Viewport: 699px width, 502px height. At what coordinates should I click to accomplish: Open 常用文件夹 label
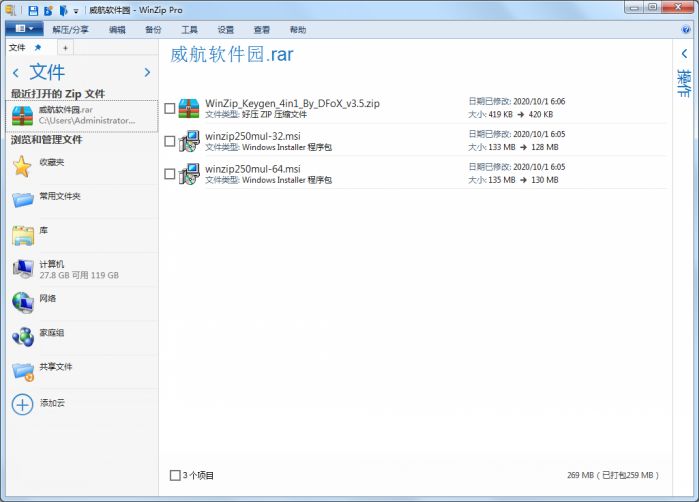[x=60, y=196]
